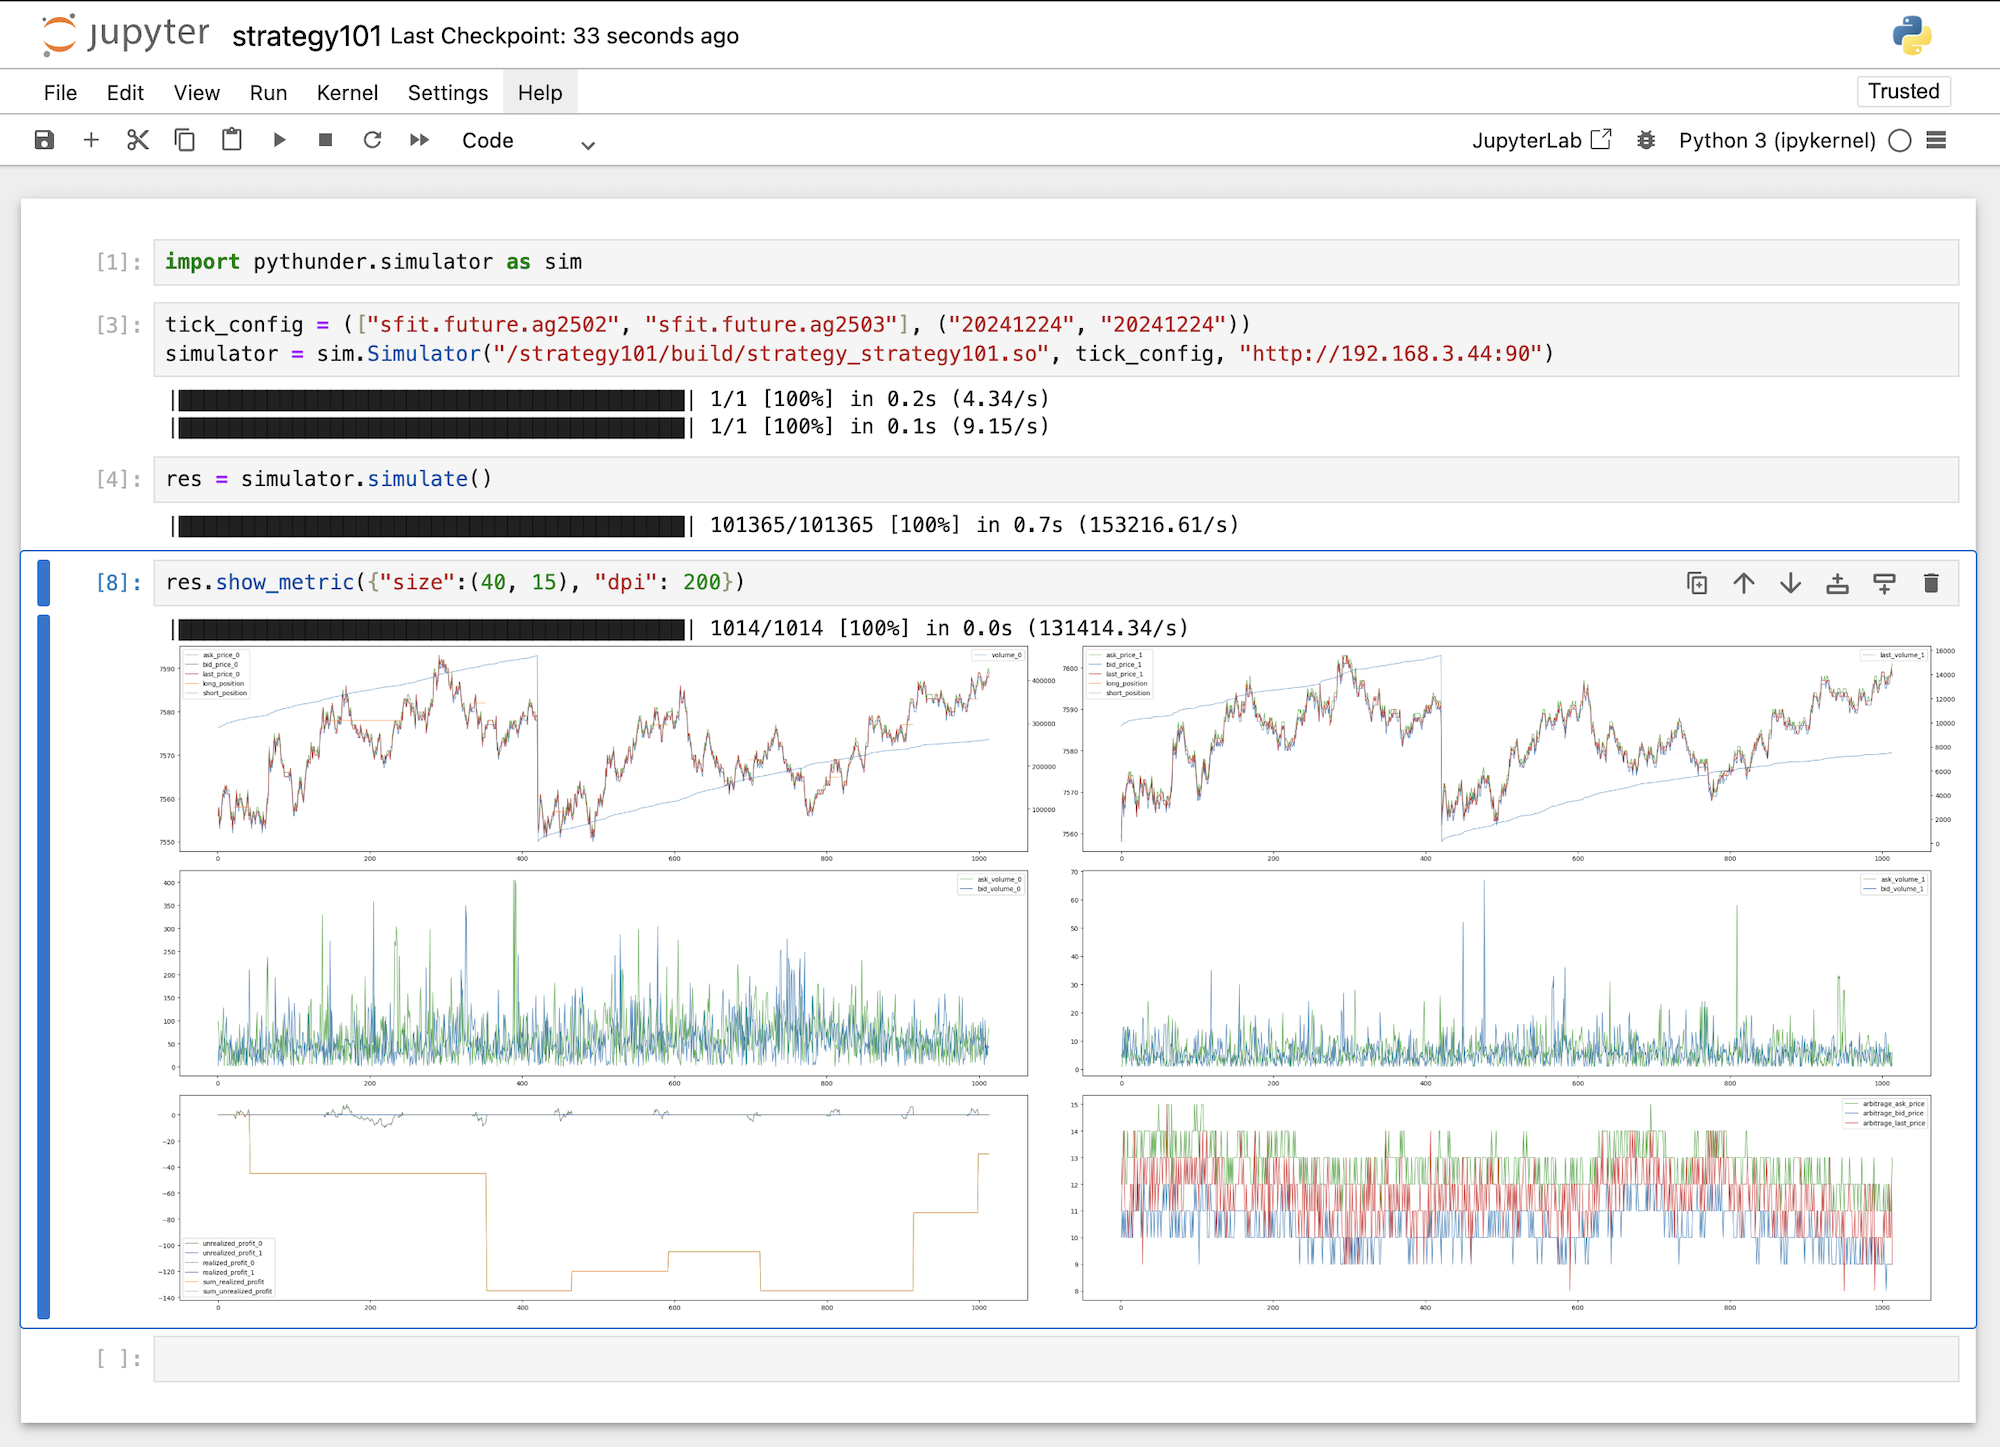Copy the selected cell from the toolbar
Viewport: 2000px width, 1447px height.
pyautogui.click(x=185, y=140)
